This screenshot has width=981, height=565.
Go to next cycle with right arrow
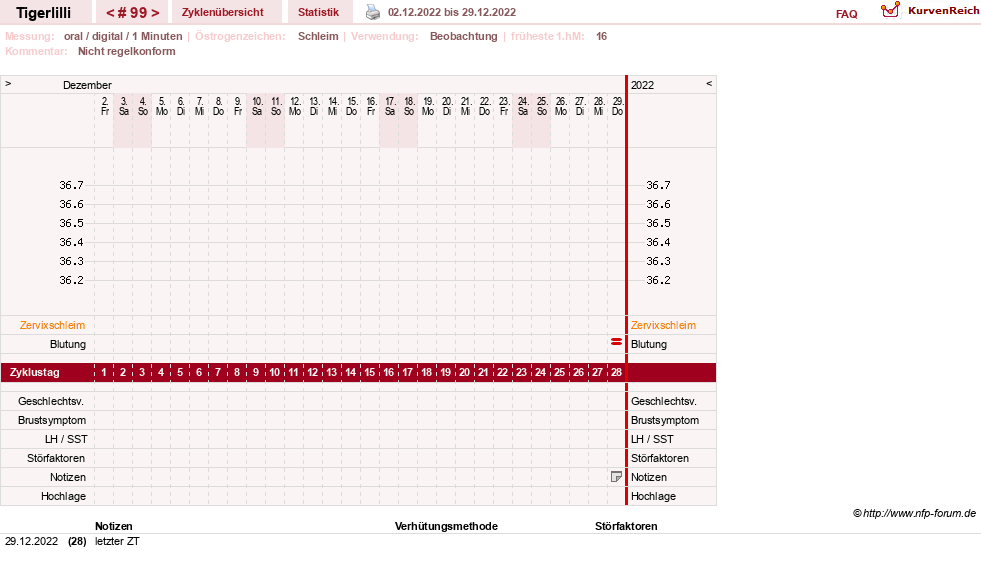pos(155,13)
